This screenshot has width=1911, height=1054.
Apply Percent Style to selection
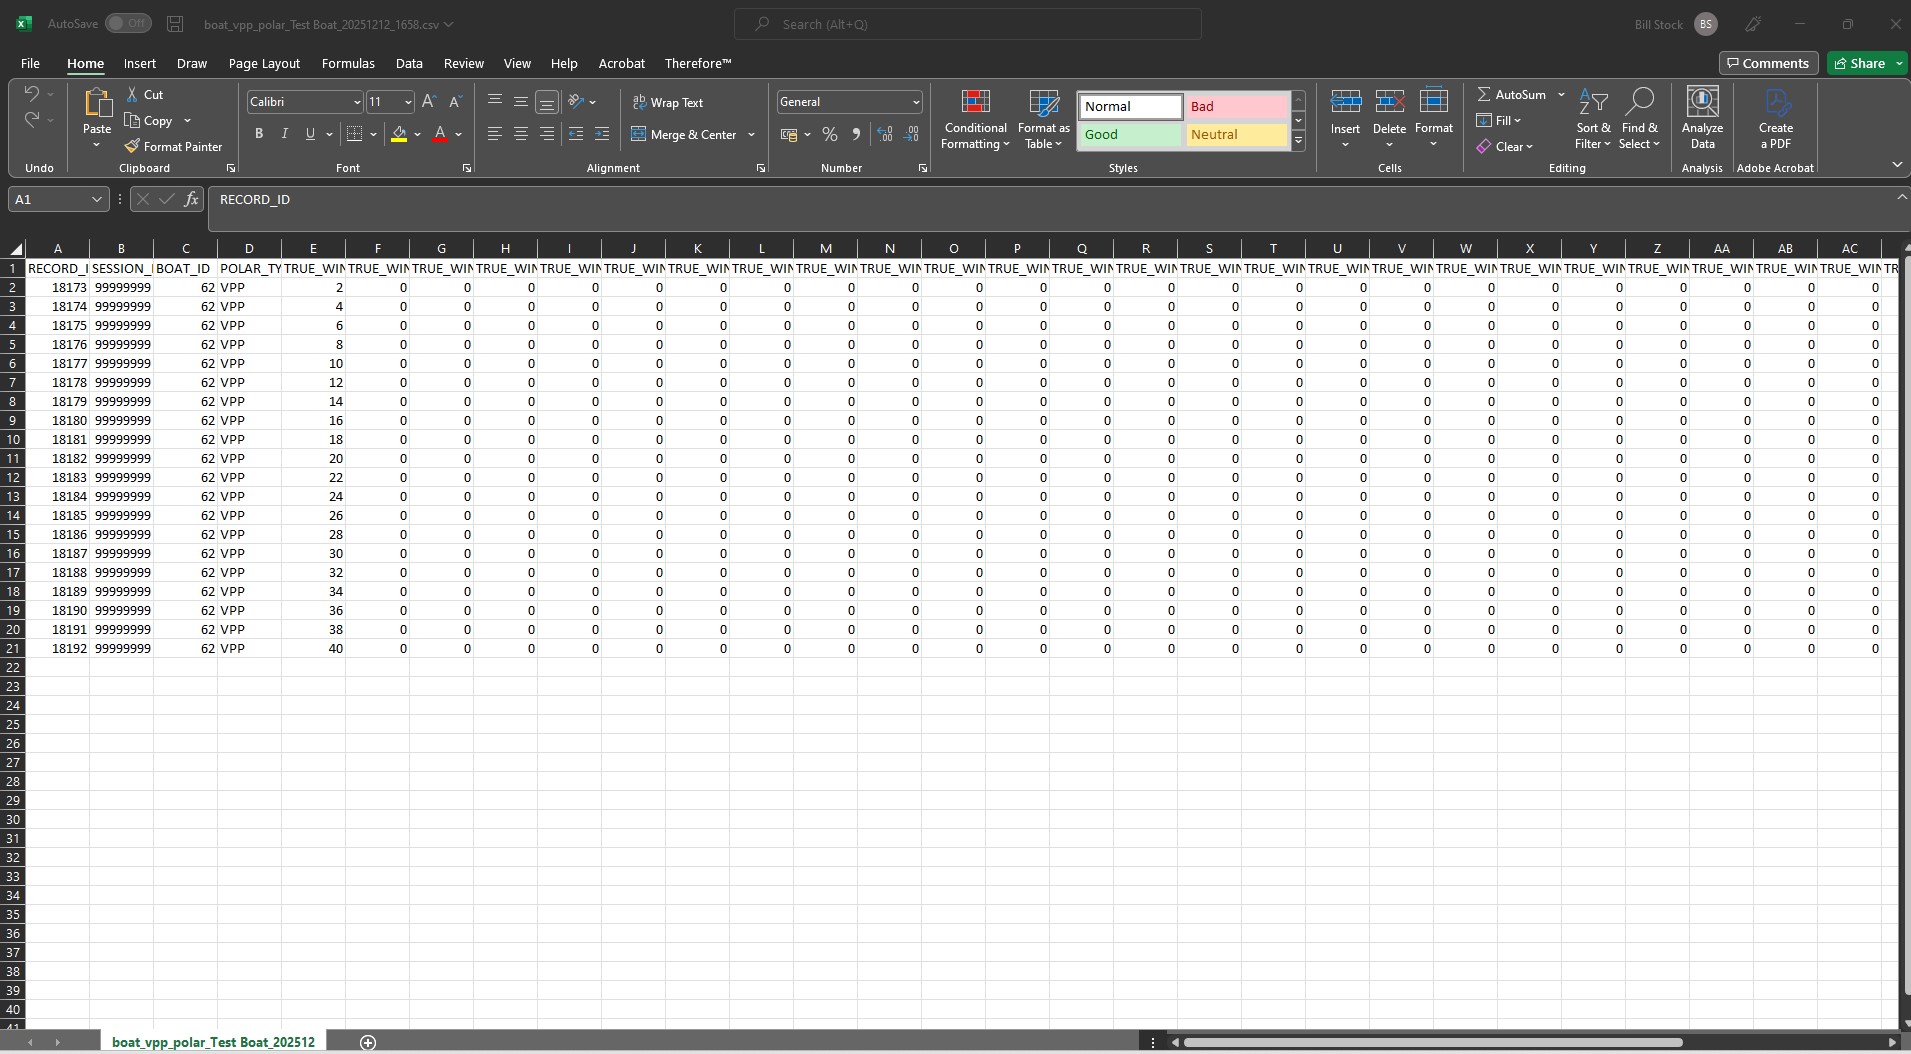(x=830, y=134)
